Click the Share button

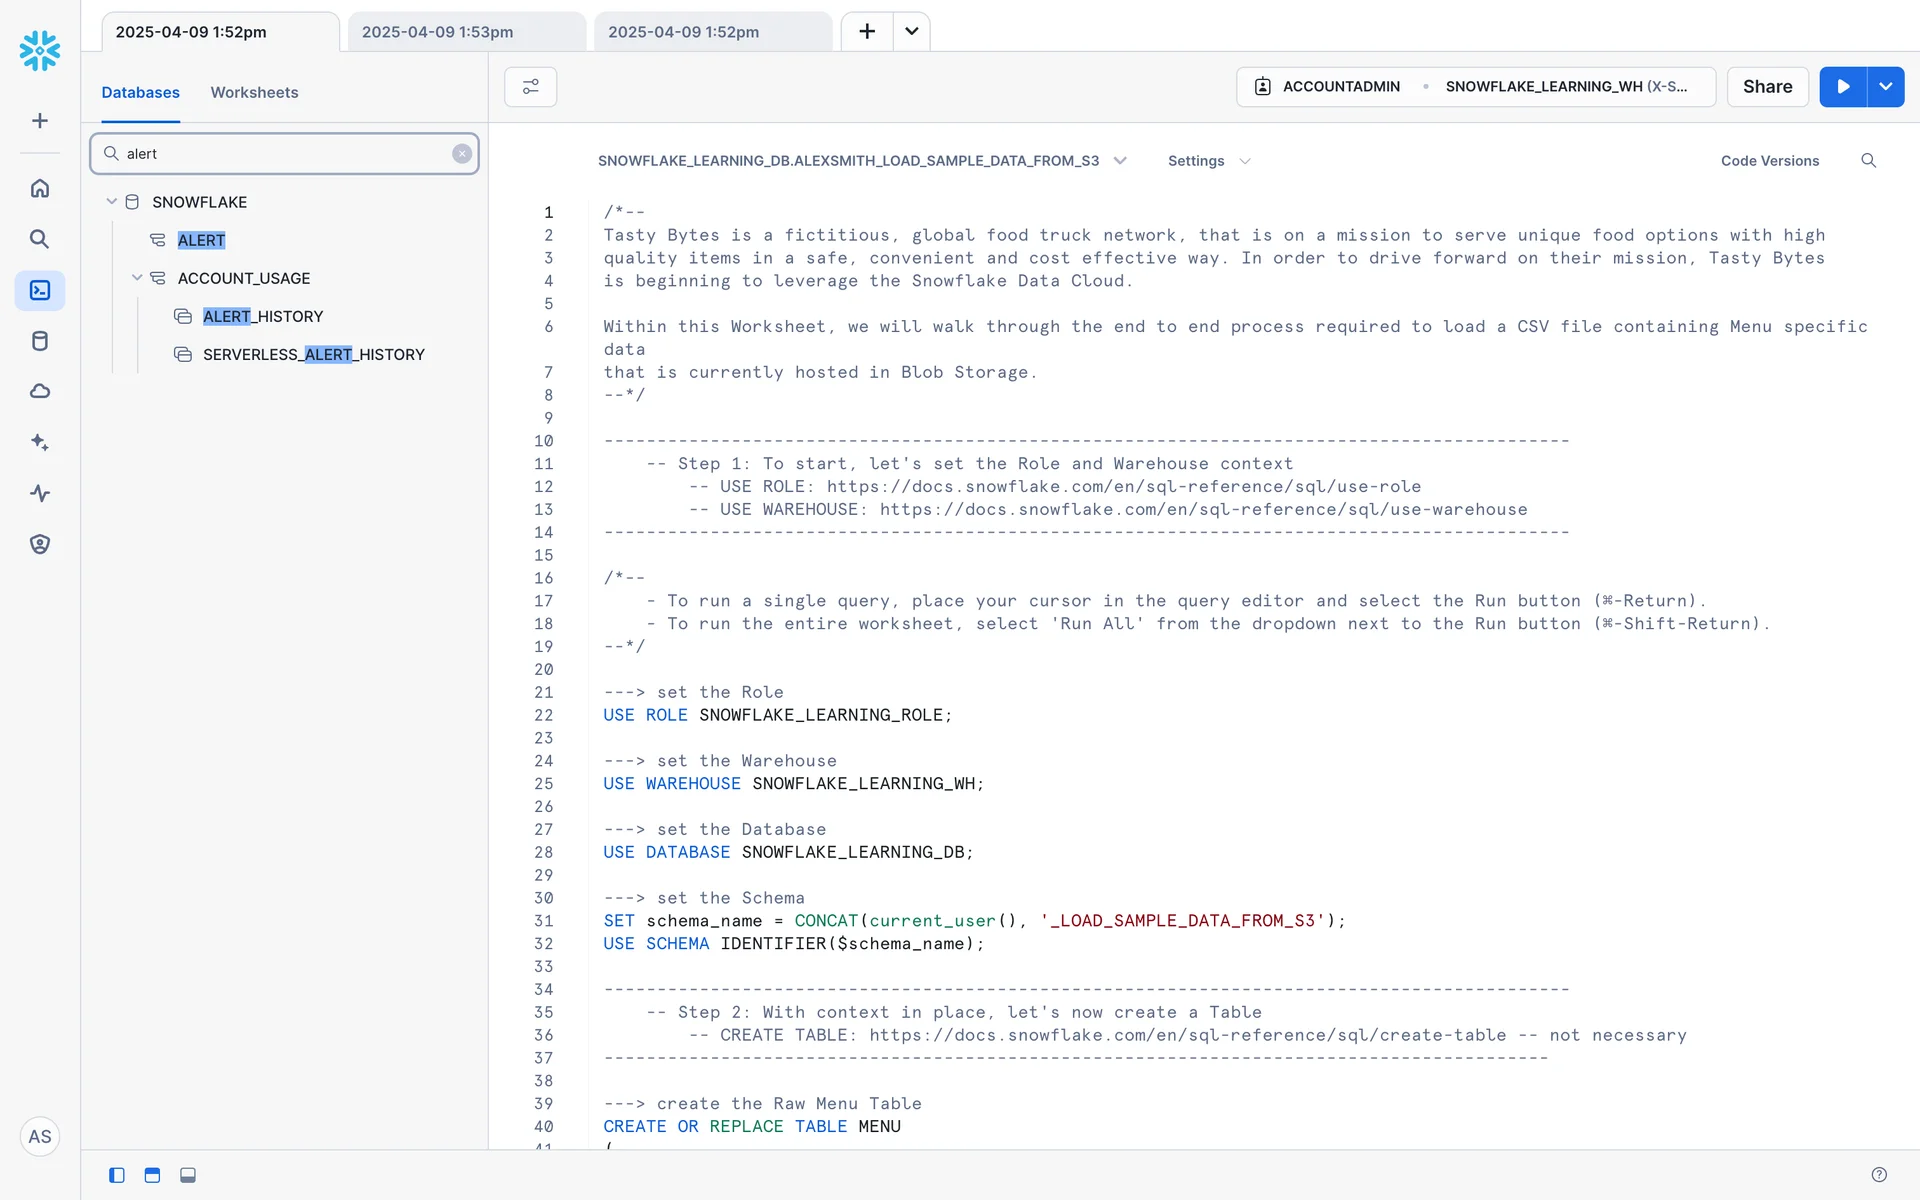tap(1767, 87)
